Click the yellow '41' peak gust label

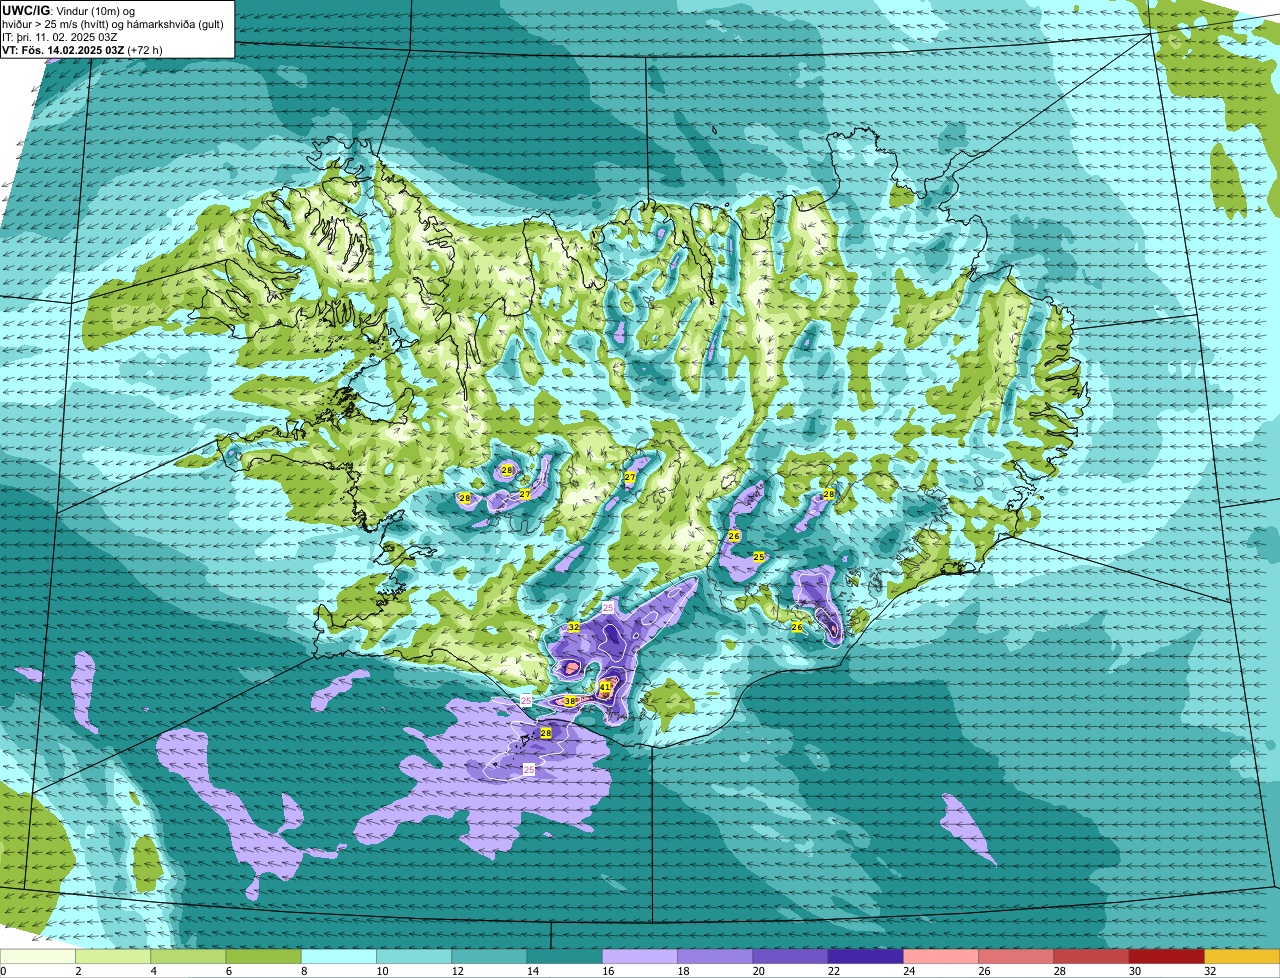point(605,687)
